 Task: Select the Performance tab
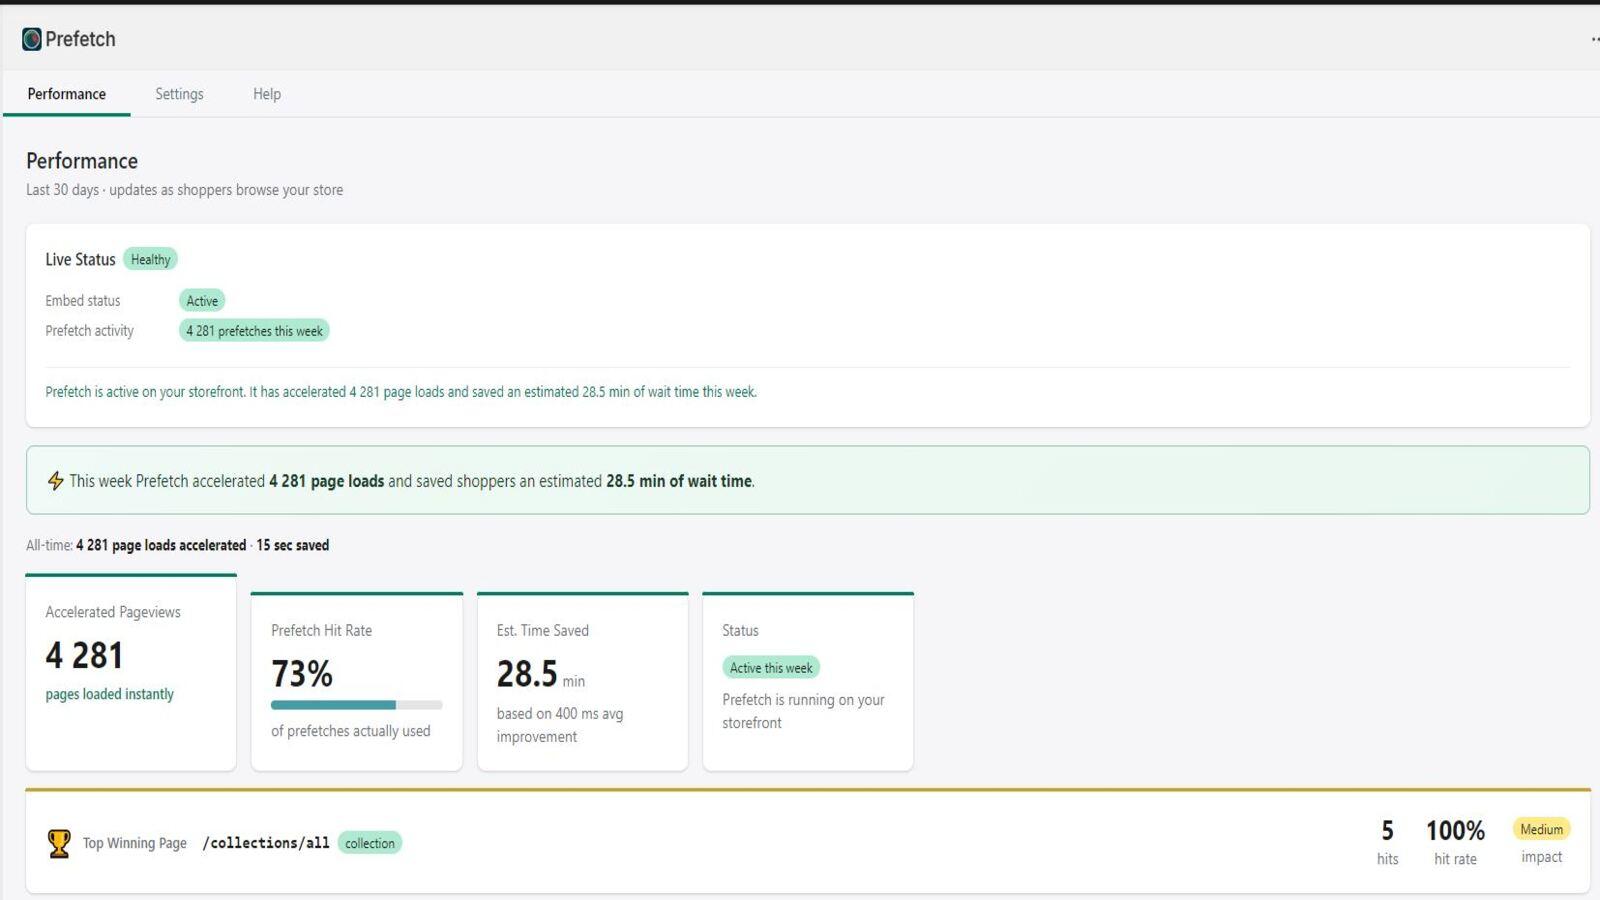pyautogui.click(x=66, y=93)
